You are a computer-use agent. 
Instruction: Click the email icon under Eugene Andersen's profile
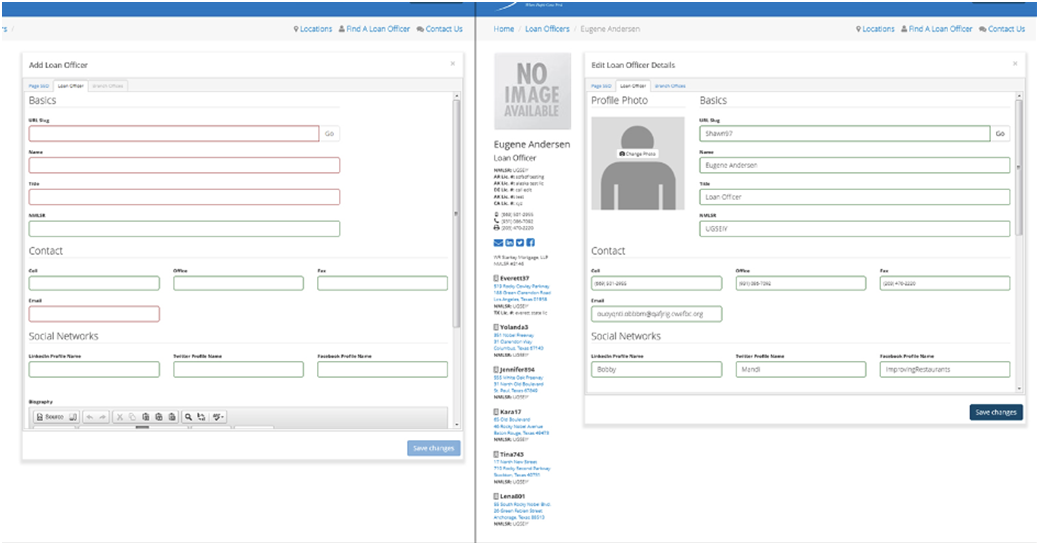(499, 243)
